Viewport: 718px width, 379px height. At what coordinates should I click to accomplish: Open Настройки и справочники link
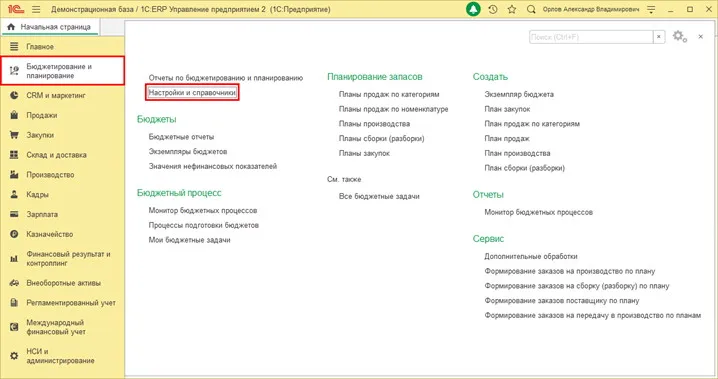point(192,92)
